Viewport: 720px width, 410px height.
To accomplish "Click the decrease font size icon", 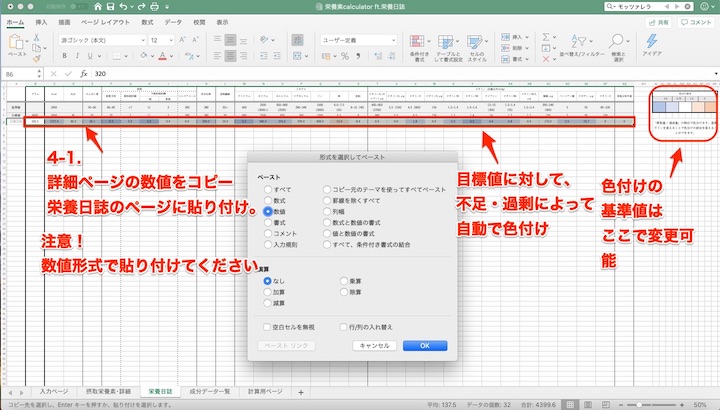I will [195, 40].
